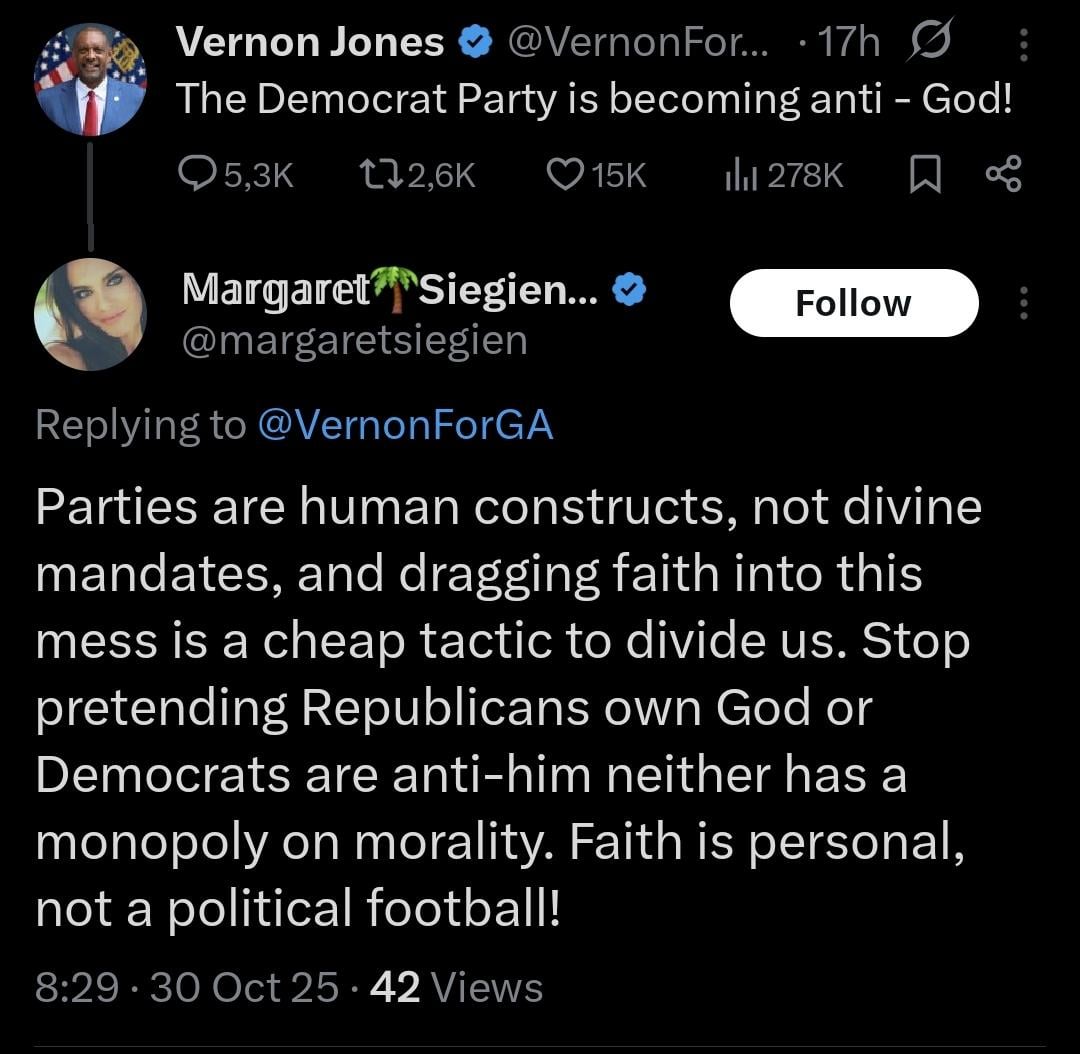The height and width of the screenshot is (1054, 1080).
Task: Follow Margaret Siegien
Action: pyautogui.click(x=853, y=303)
